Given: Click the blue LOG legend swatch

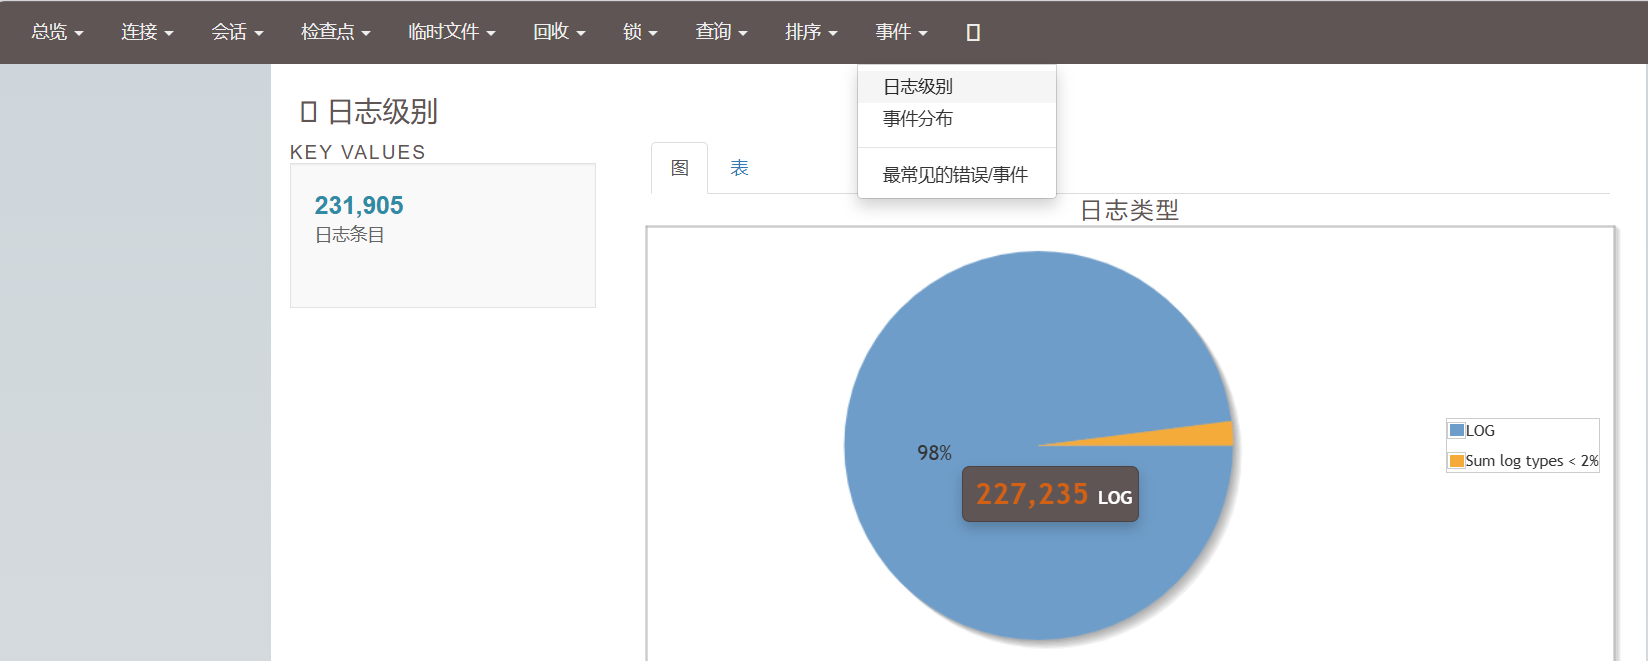Looking at the screenshot, I should 1457,430.
